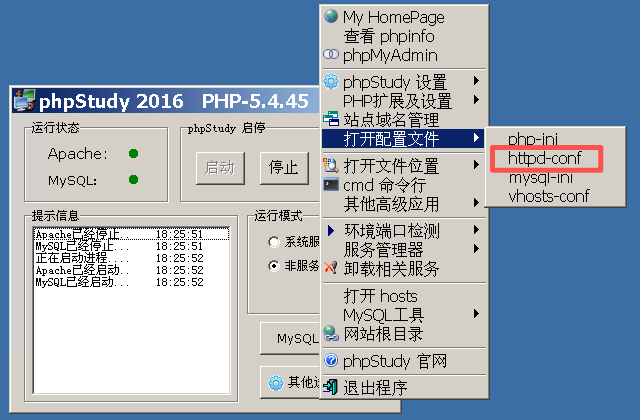Image resolution: width=640 pixels, height=420 pixels.
Task: Choose 退出程序 to quit
Action: (x=404, y=387)
